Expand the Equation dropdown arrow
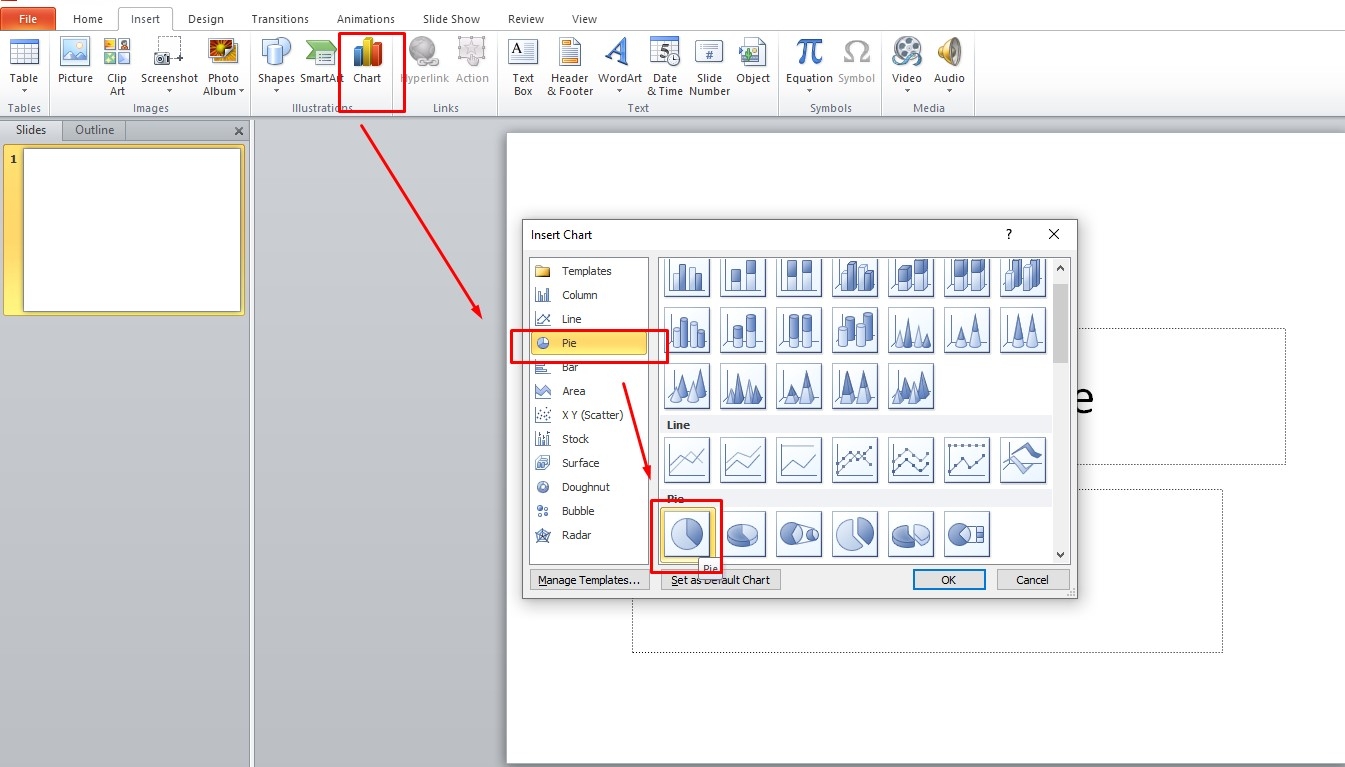 pyautogui.click(x=809, y=91)
